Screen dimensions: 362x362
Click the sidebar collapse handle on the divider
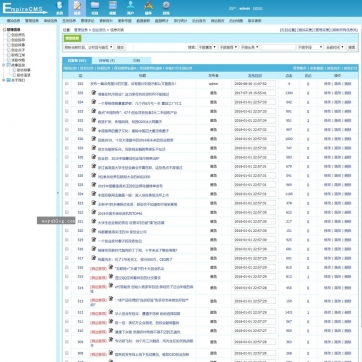(x=57, y=193)
